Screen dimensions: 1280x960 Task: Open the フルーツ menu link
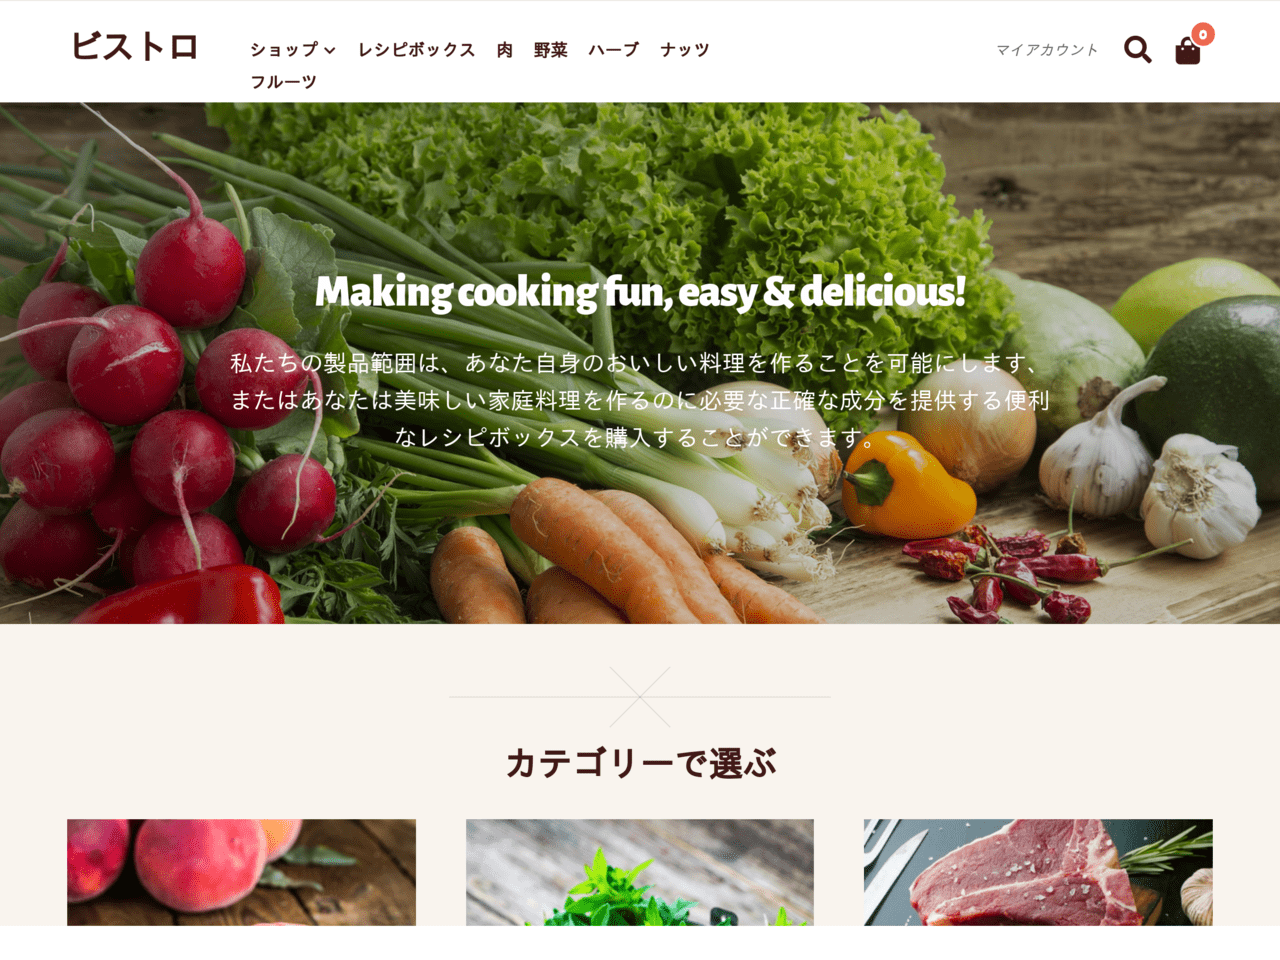pos(283,82)
